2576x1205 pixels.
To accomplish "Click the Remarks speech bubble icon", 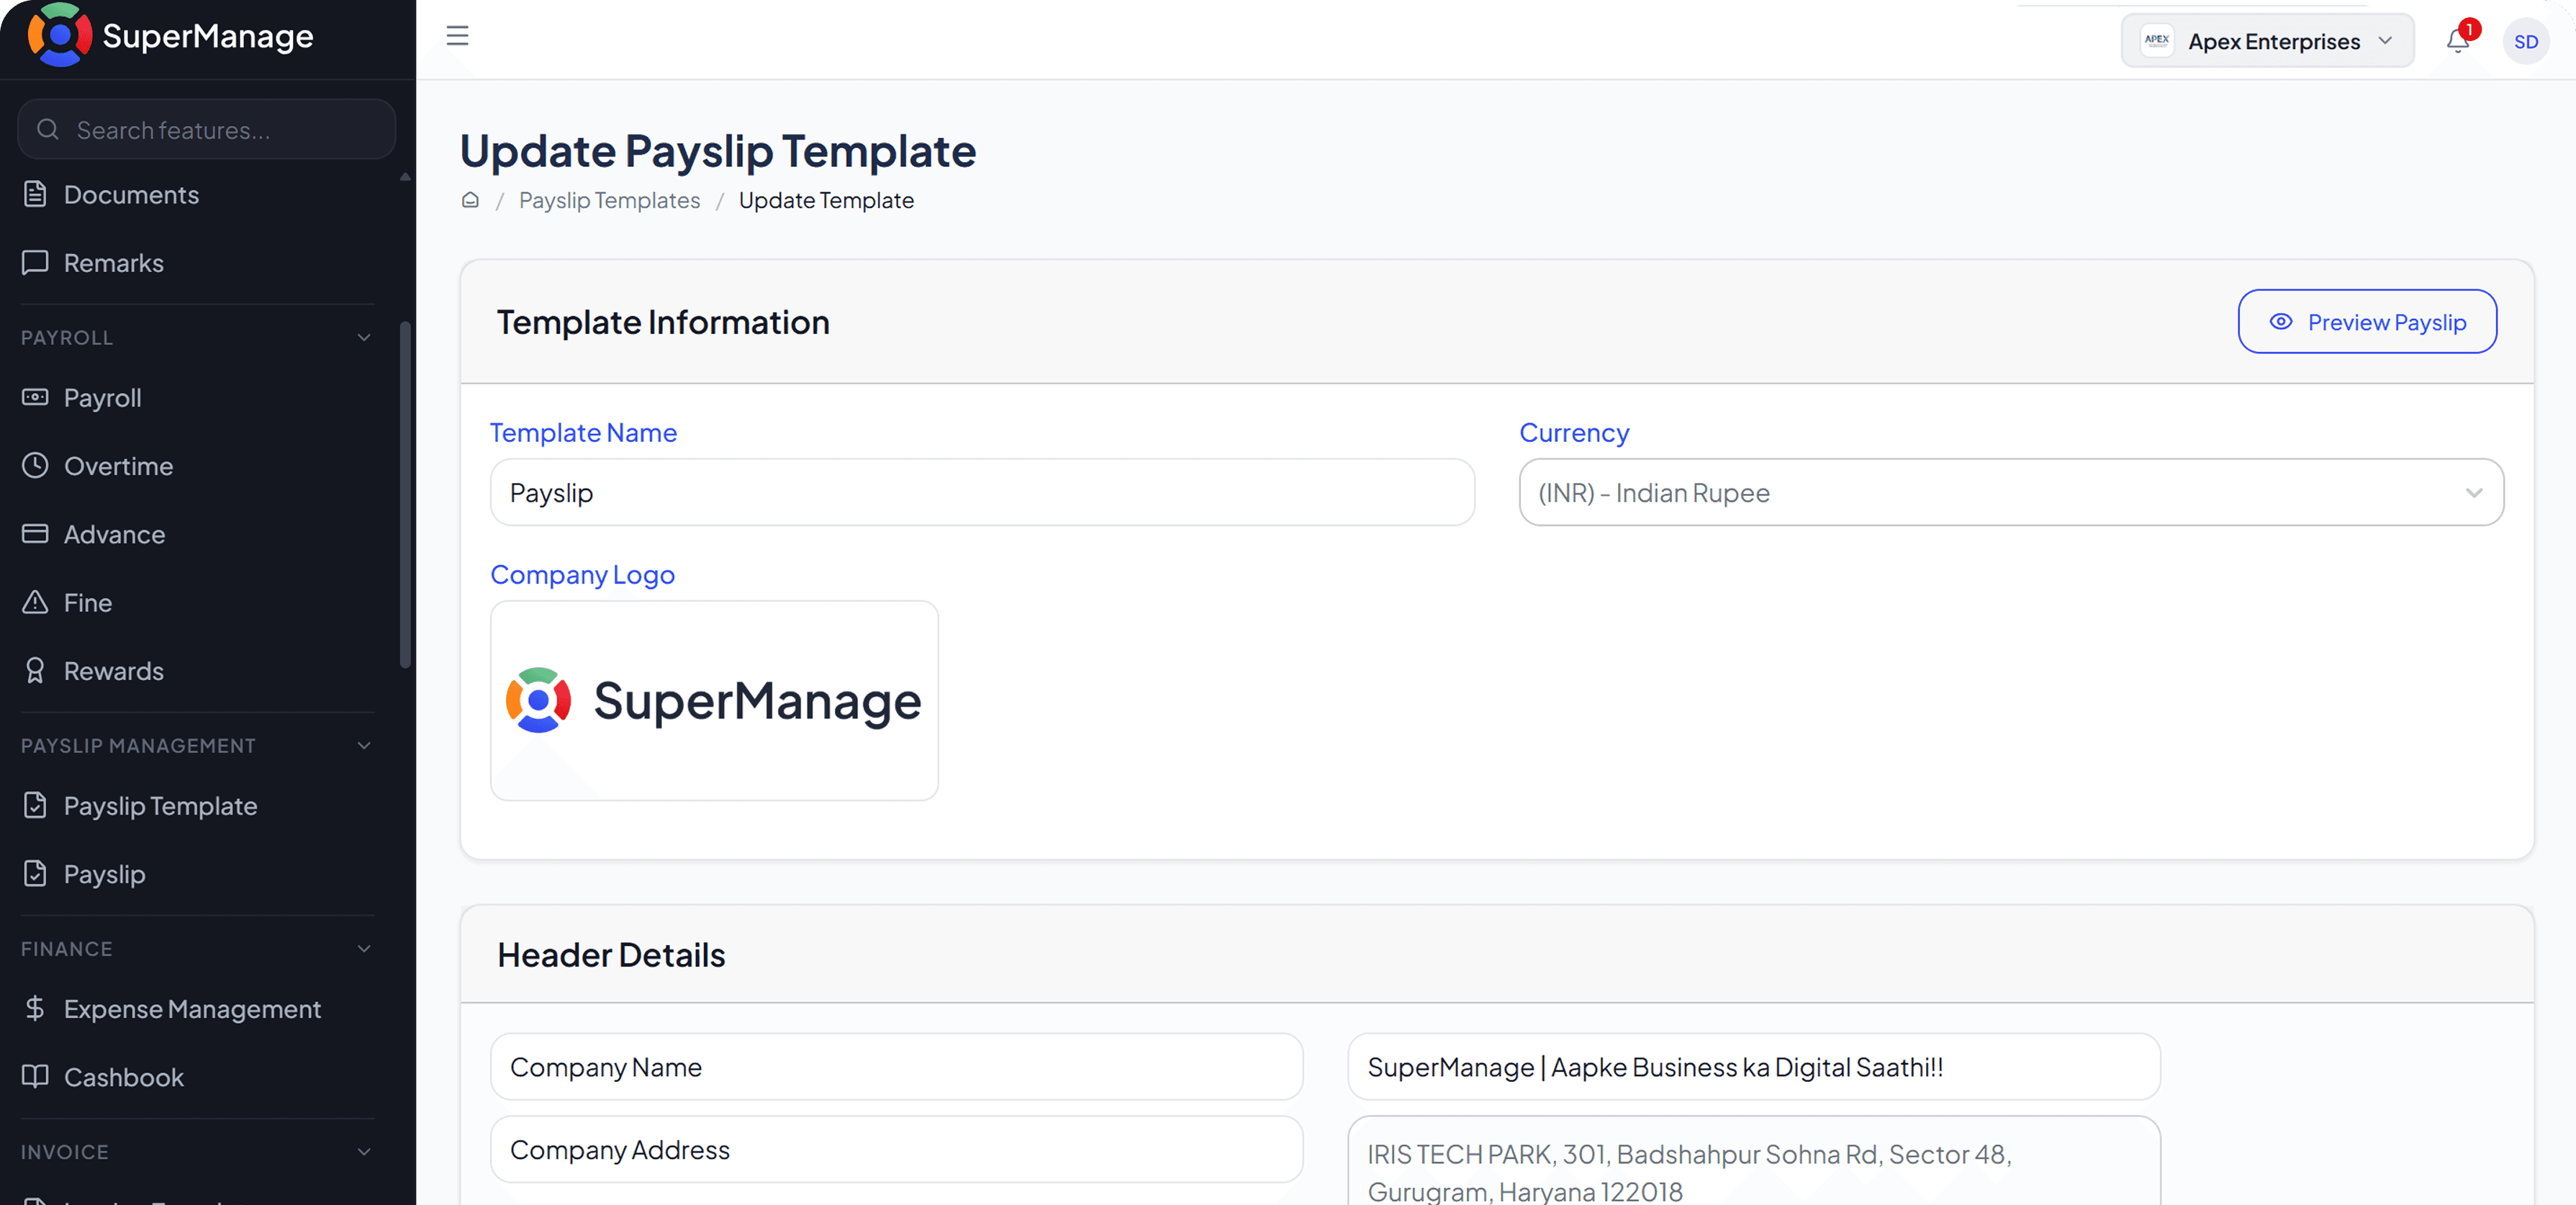I will pos(35,262).
